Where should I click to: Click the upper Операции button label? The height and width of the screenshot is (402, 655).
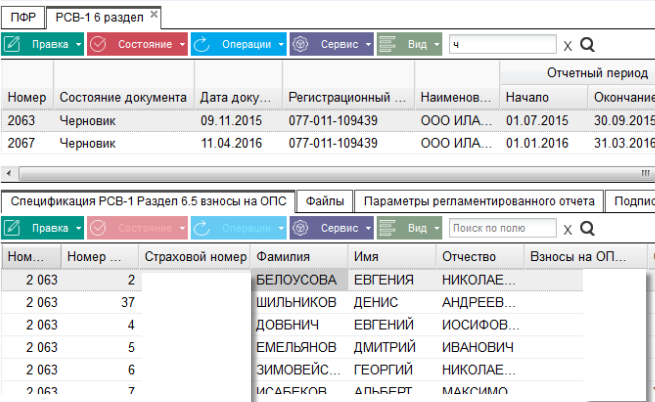coord(246,44)
